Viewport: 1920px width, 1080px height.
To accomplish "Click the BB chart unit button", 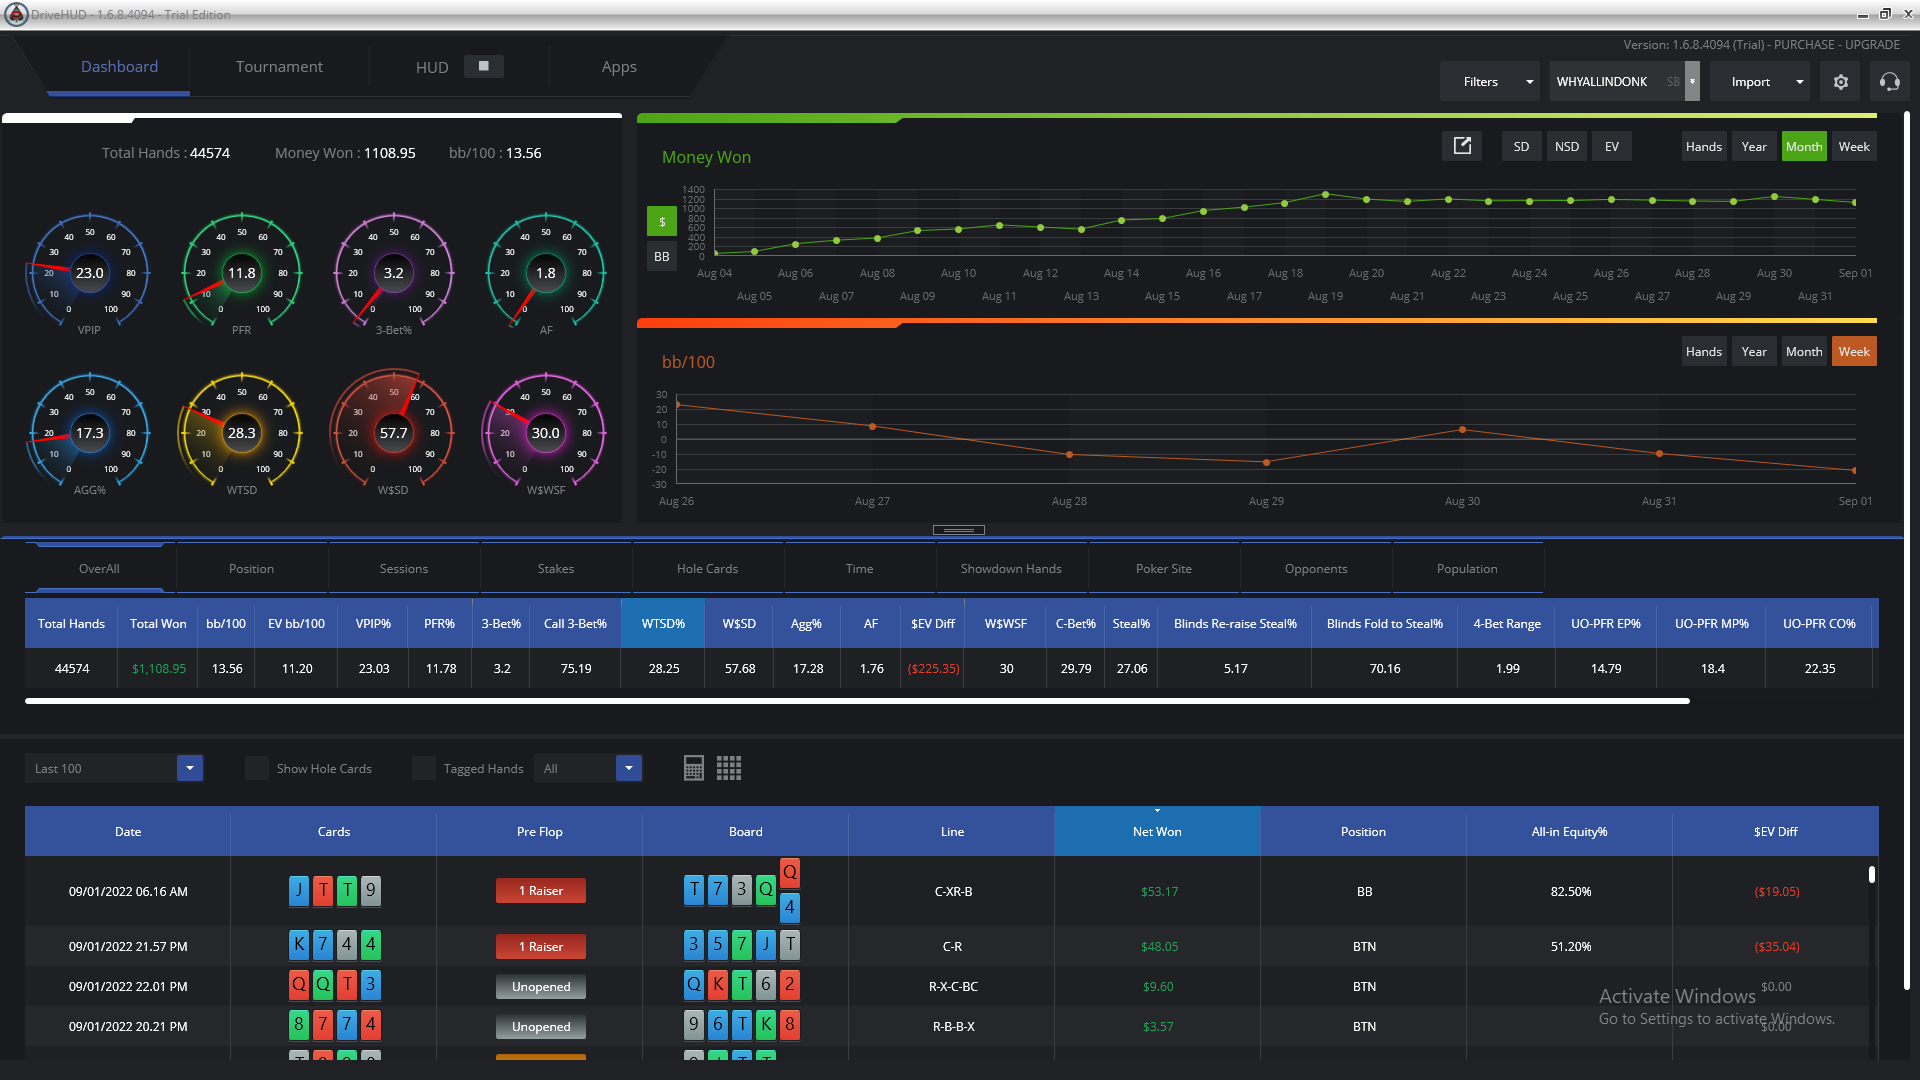I will [662, 257].
